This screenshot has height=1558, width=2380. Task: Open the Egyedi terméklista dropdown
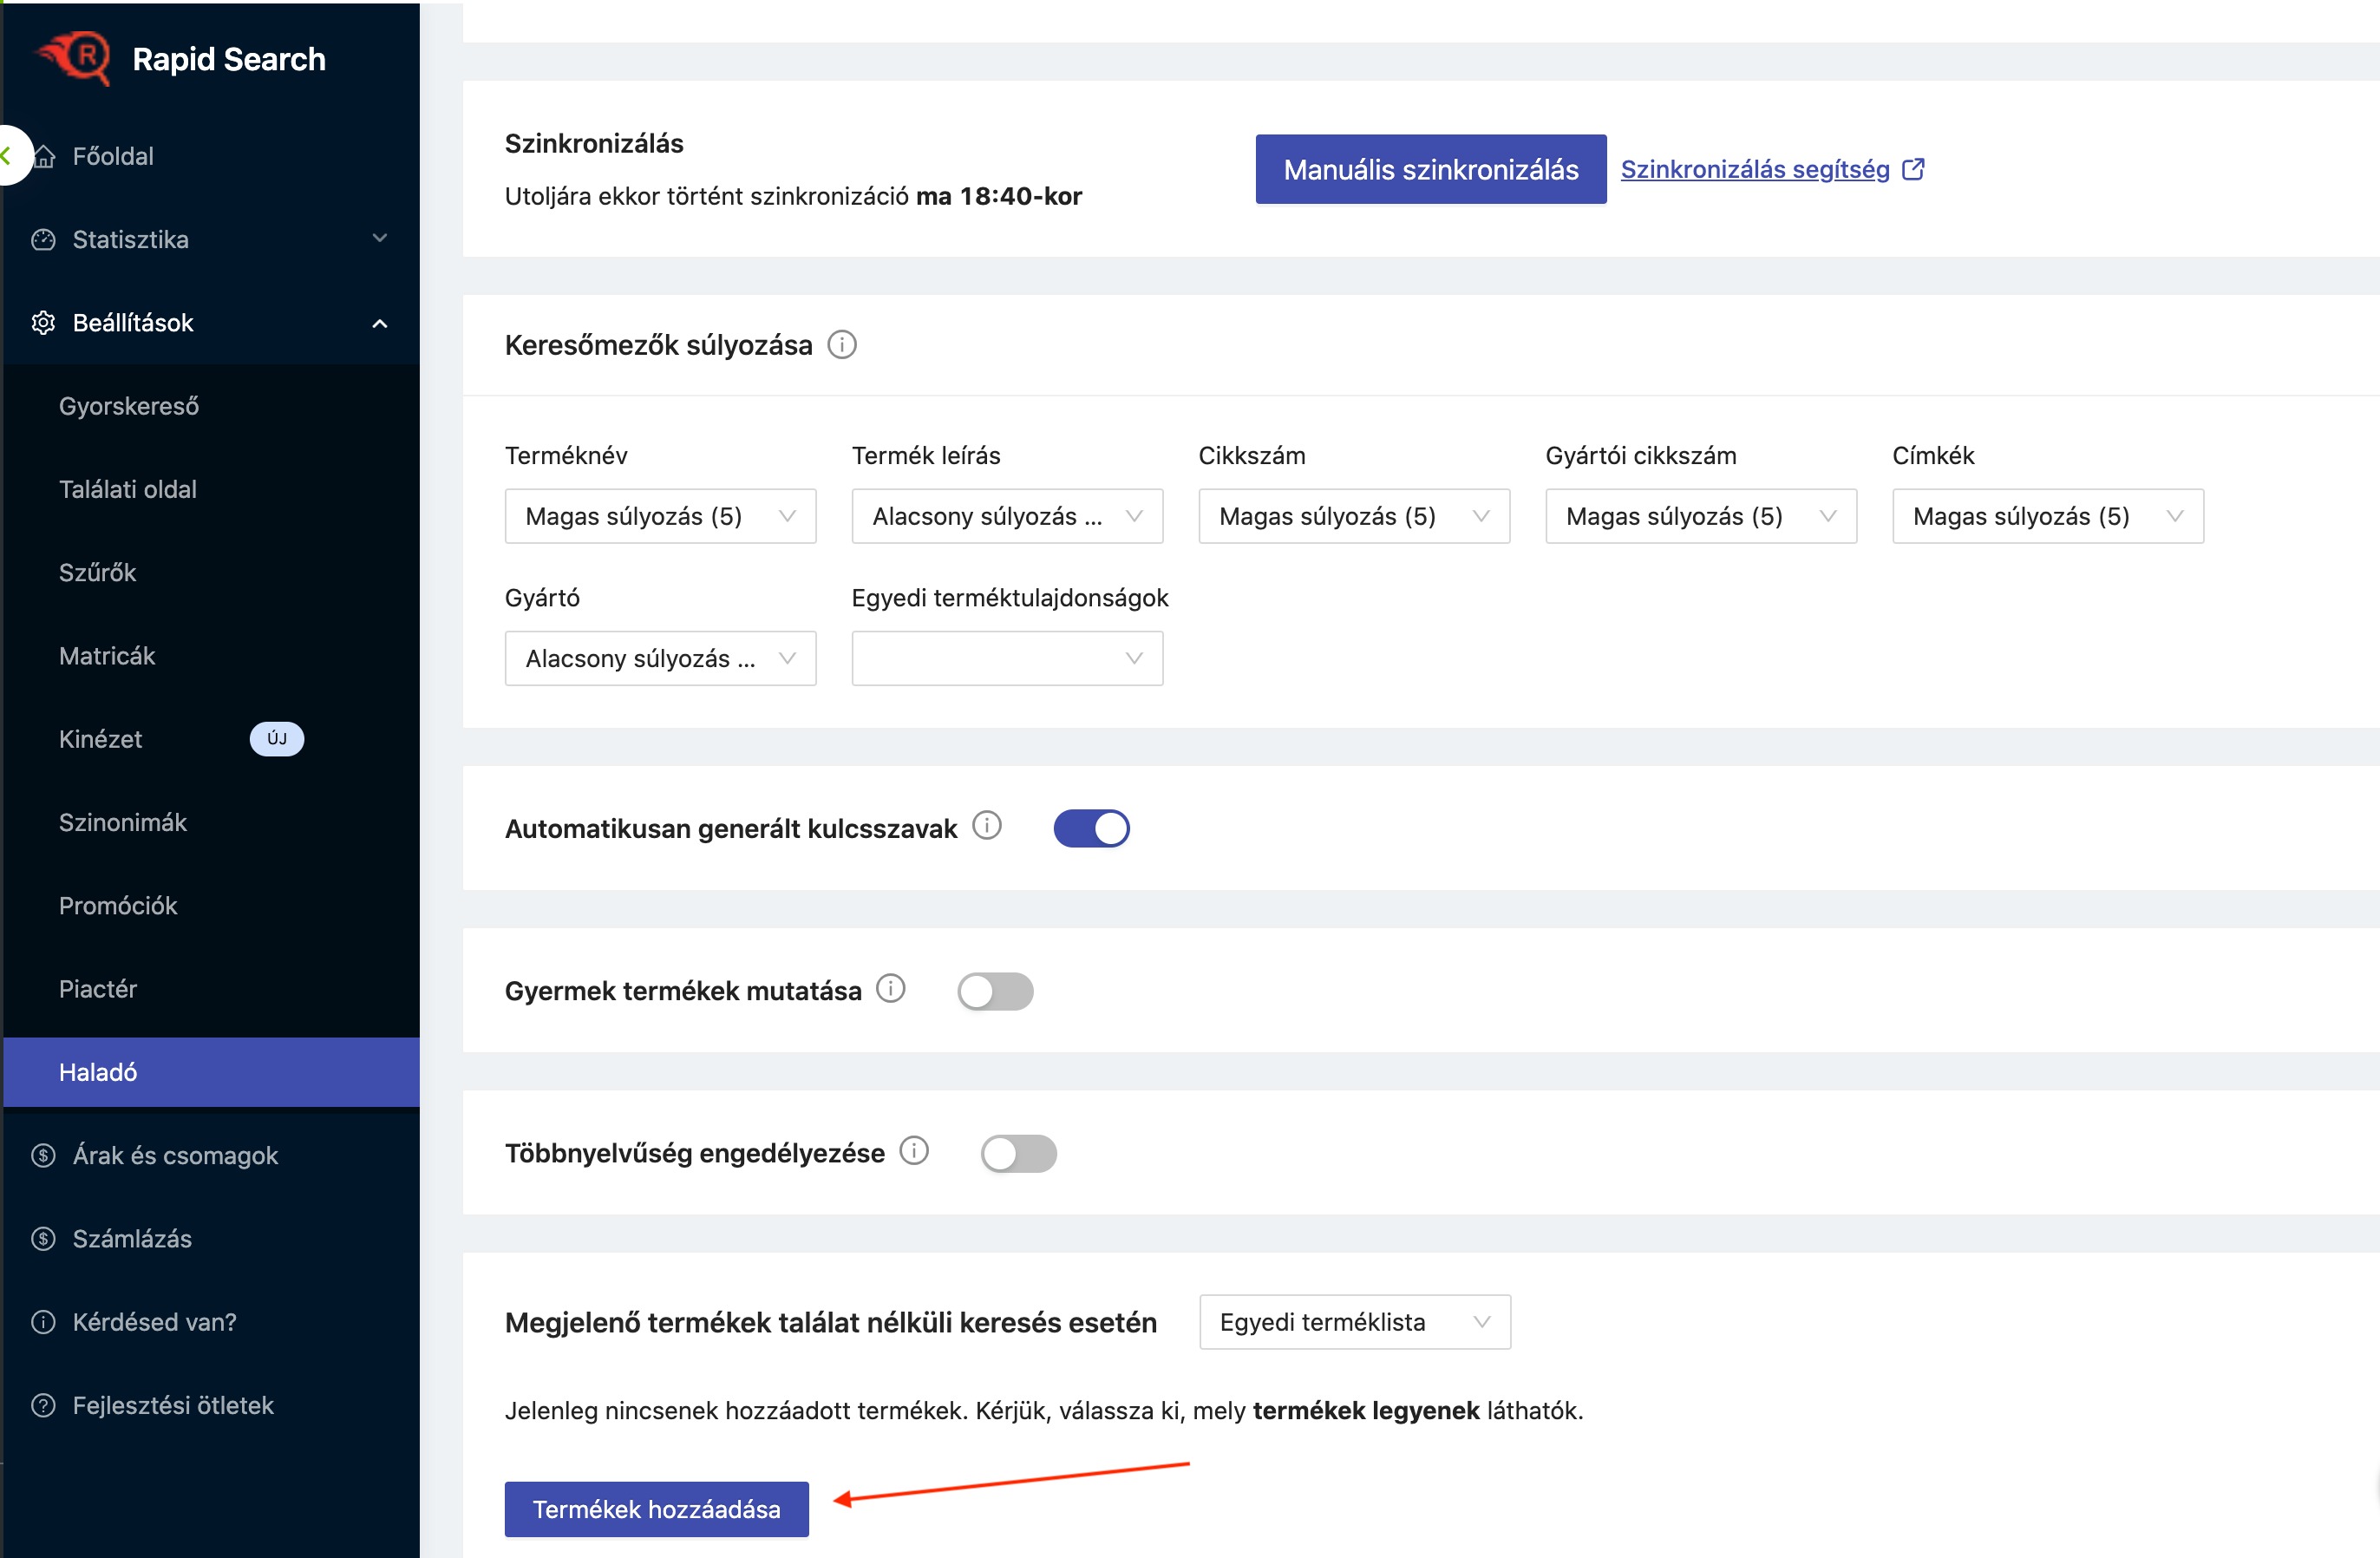click(x=1354, y=1322)
